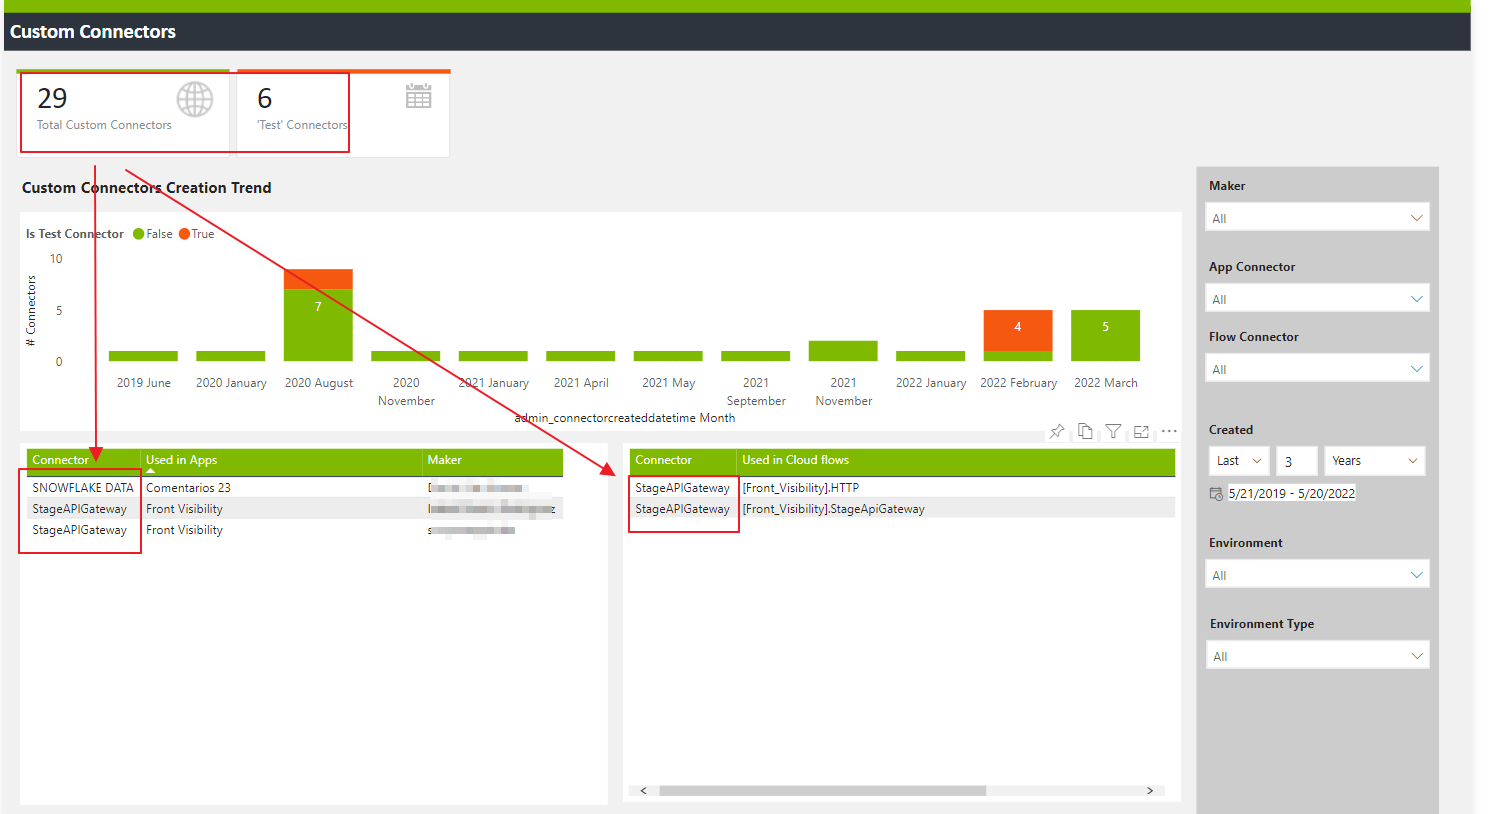1504x814 pixels.
Task: Click the right arrow of the cloud flows scrollbar
Action: pos(1148,790)
